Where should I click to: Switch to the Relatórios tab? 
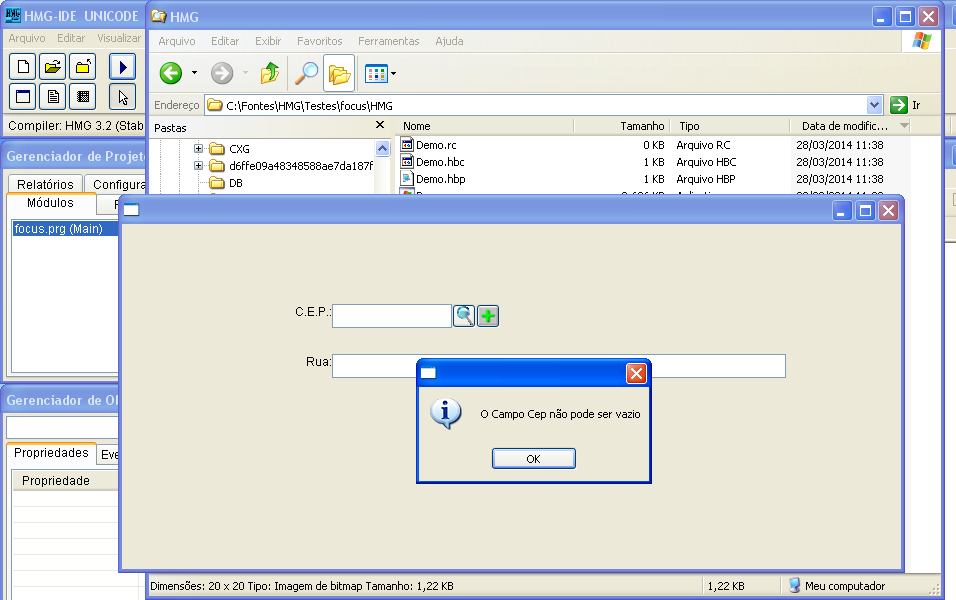[x=45, y=184]
